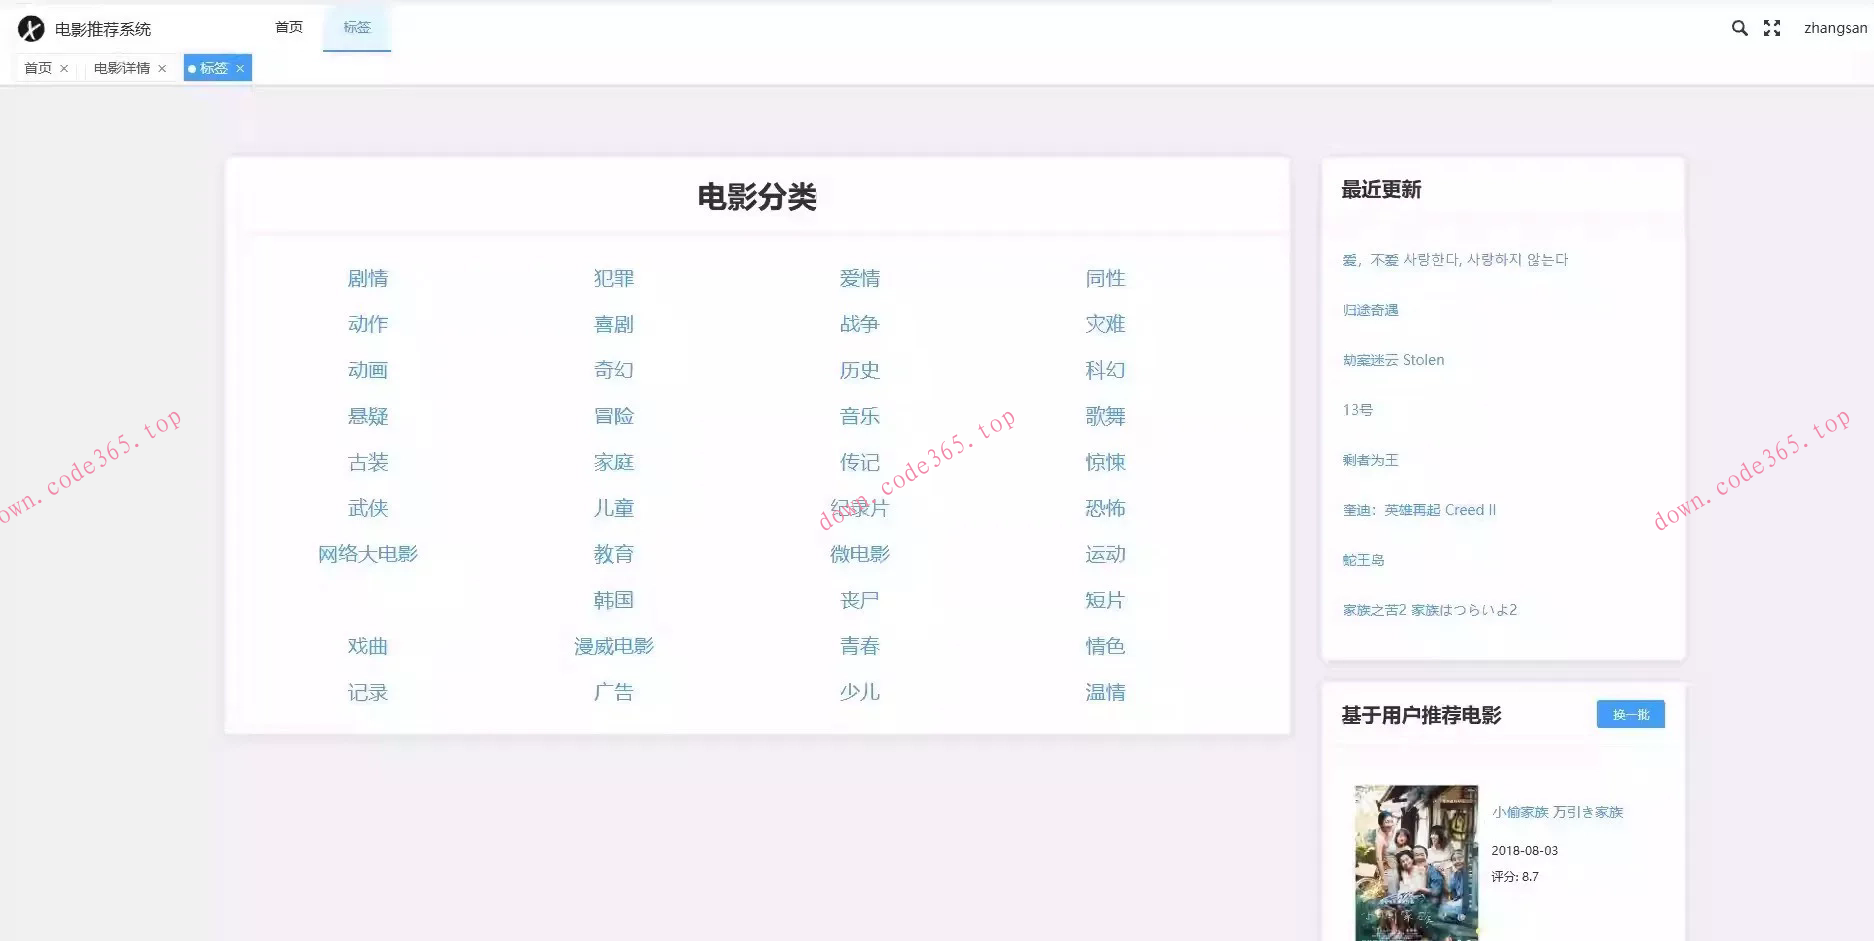
Task: Open the zhangsan user menu
Action: click(1835, 28)
